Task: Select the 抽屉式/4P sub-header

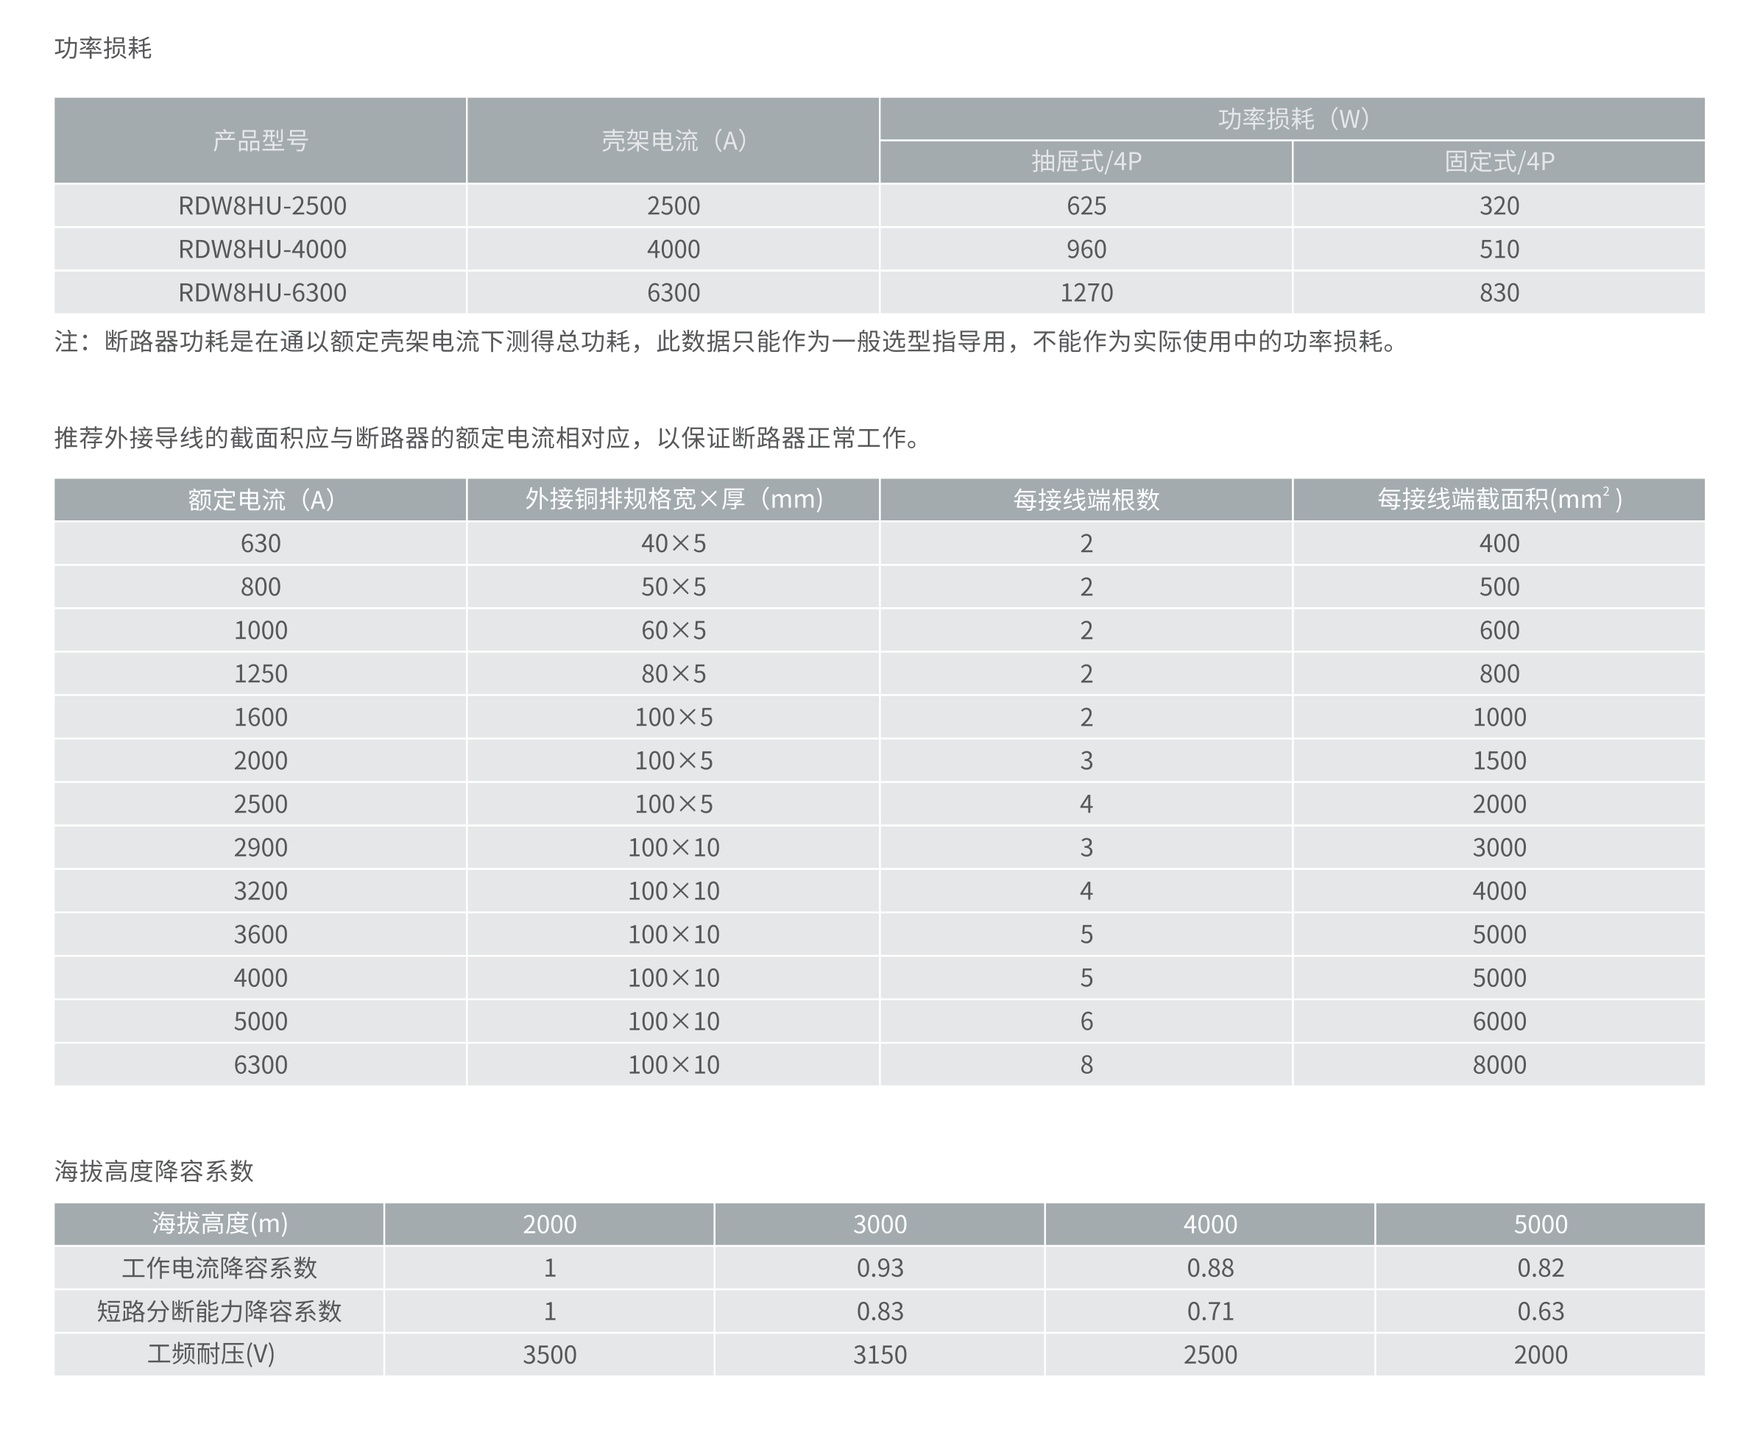Action: [x=1086, y=162]
